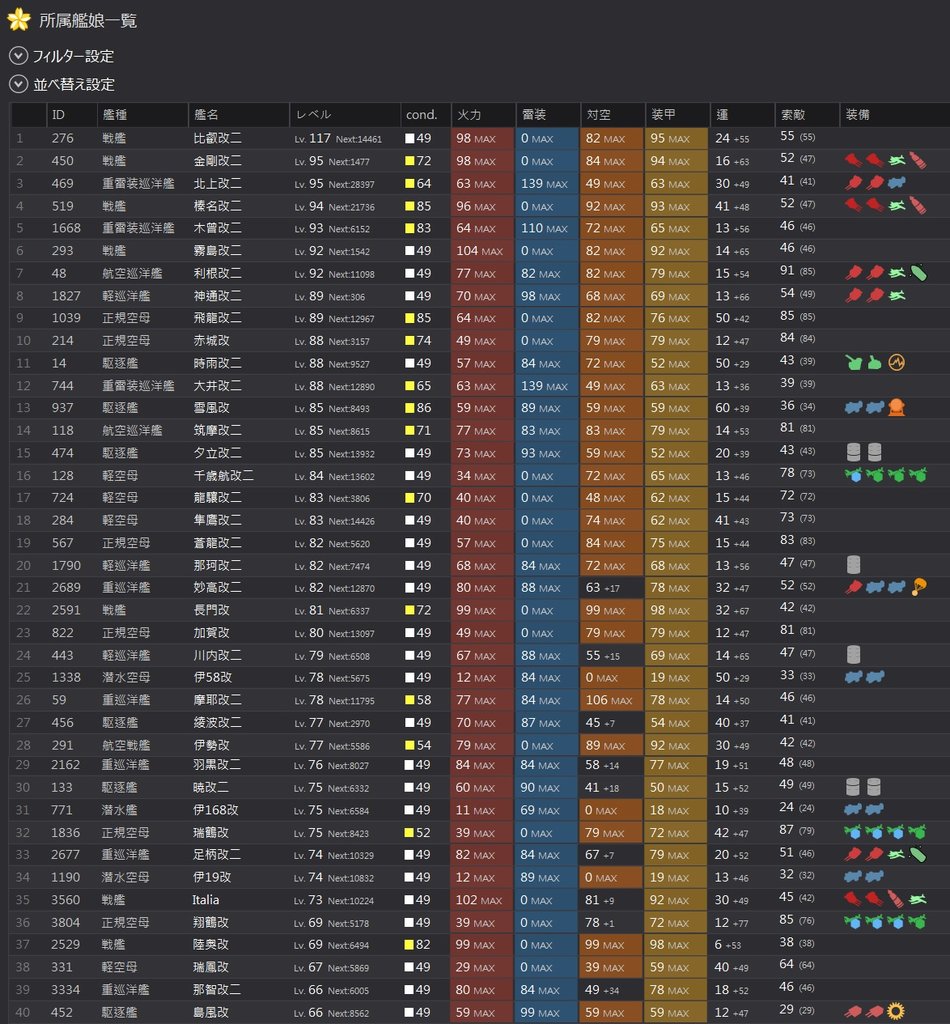
Task: Click the orange radar icon in 時雨改二's equipment
Action: click(x=896, y=362)
